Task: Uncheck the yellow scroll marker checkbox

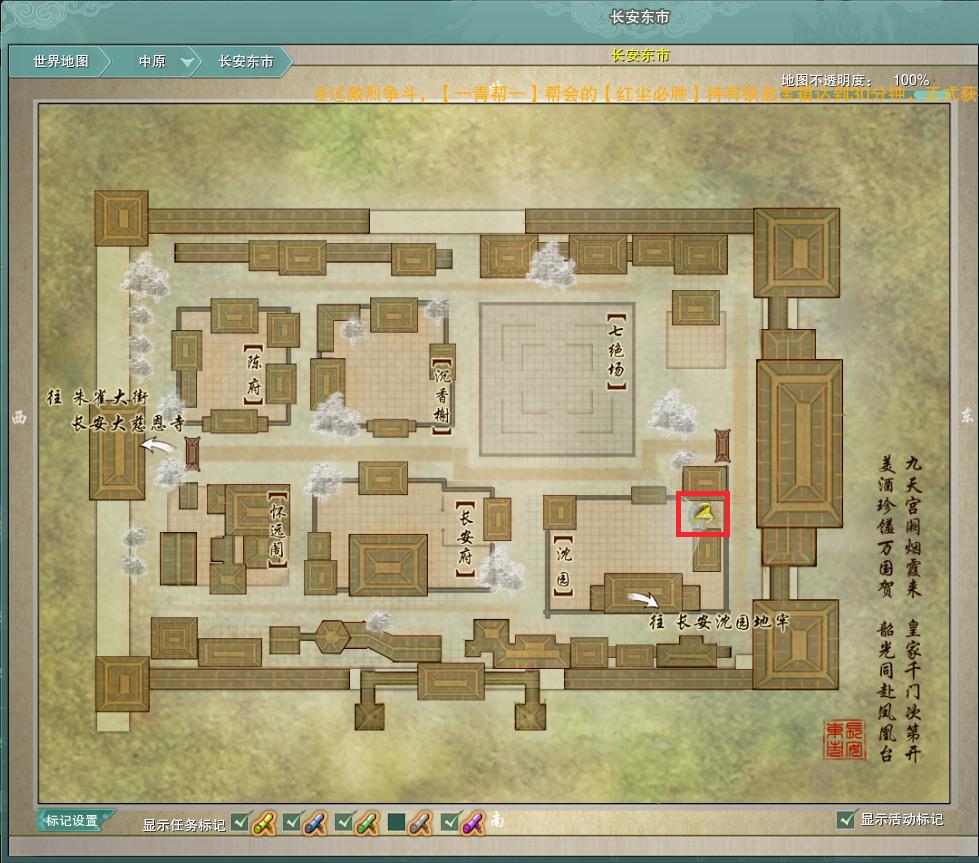Action: [239, 822]
